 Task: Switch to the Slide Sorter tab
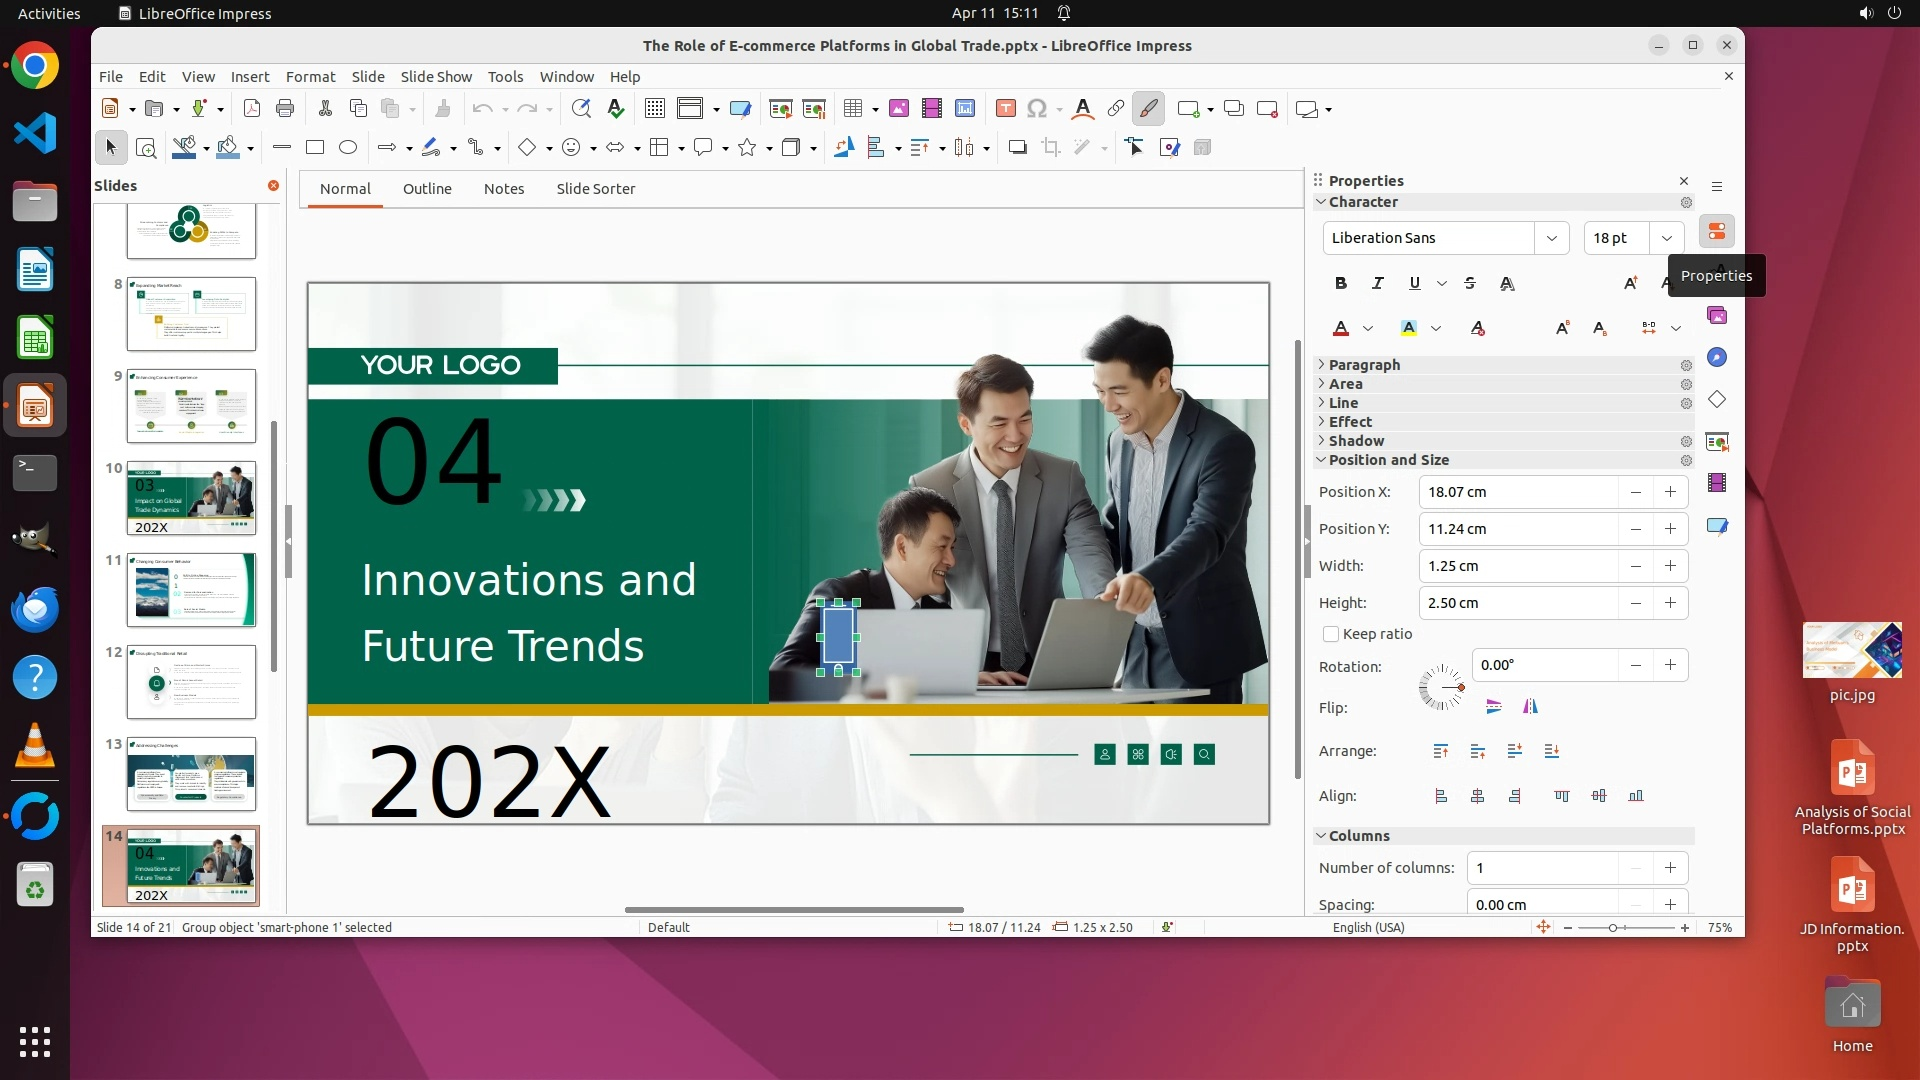coord(595,189)
